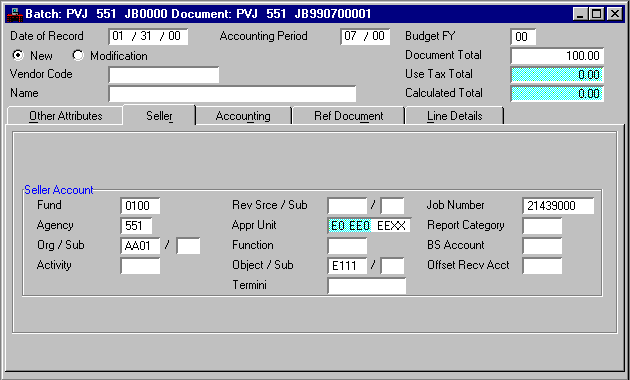Click the Object field containing E111
630x380 pixels.
pos(347,266)
